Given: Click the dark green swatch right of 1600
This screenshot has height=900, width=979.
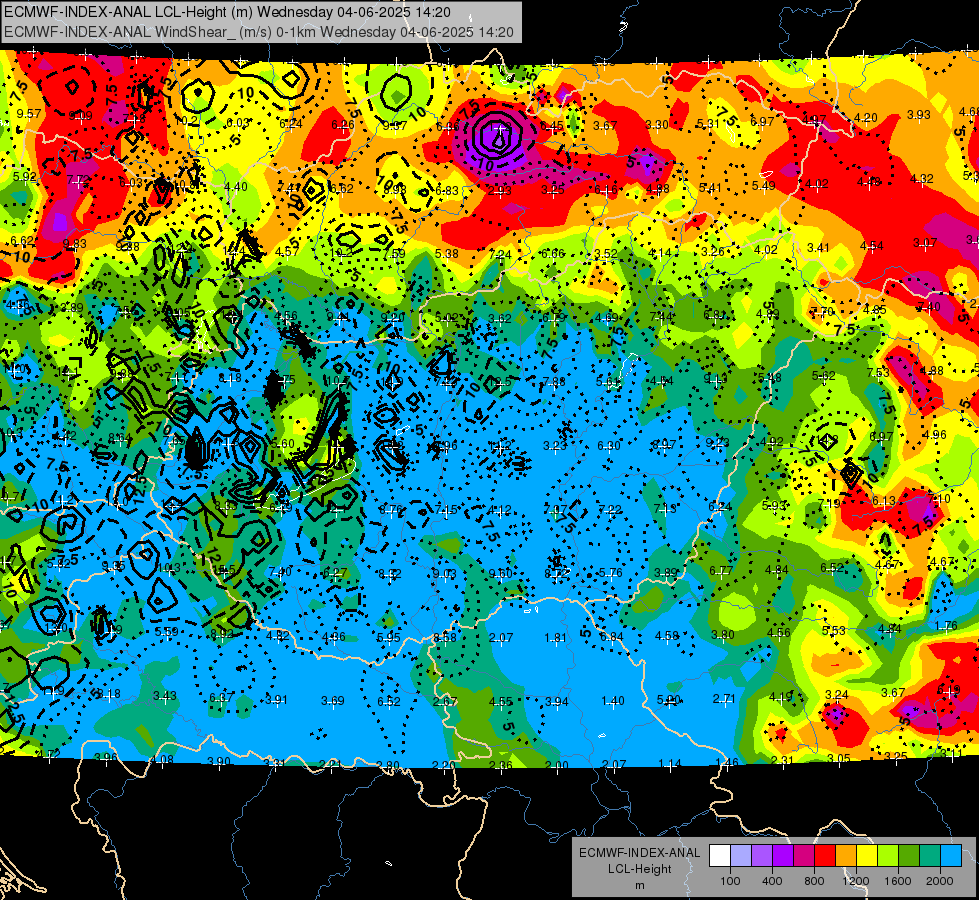Looking at the screenshot, I should (x=909, y=855).
